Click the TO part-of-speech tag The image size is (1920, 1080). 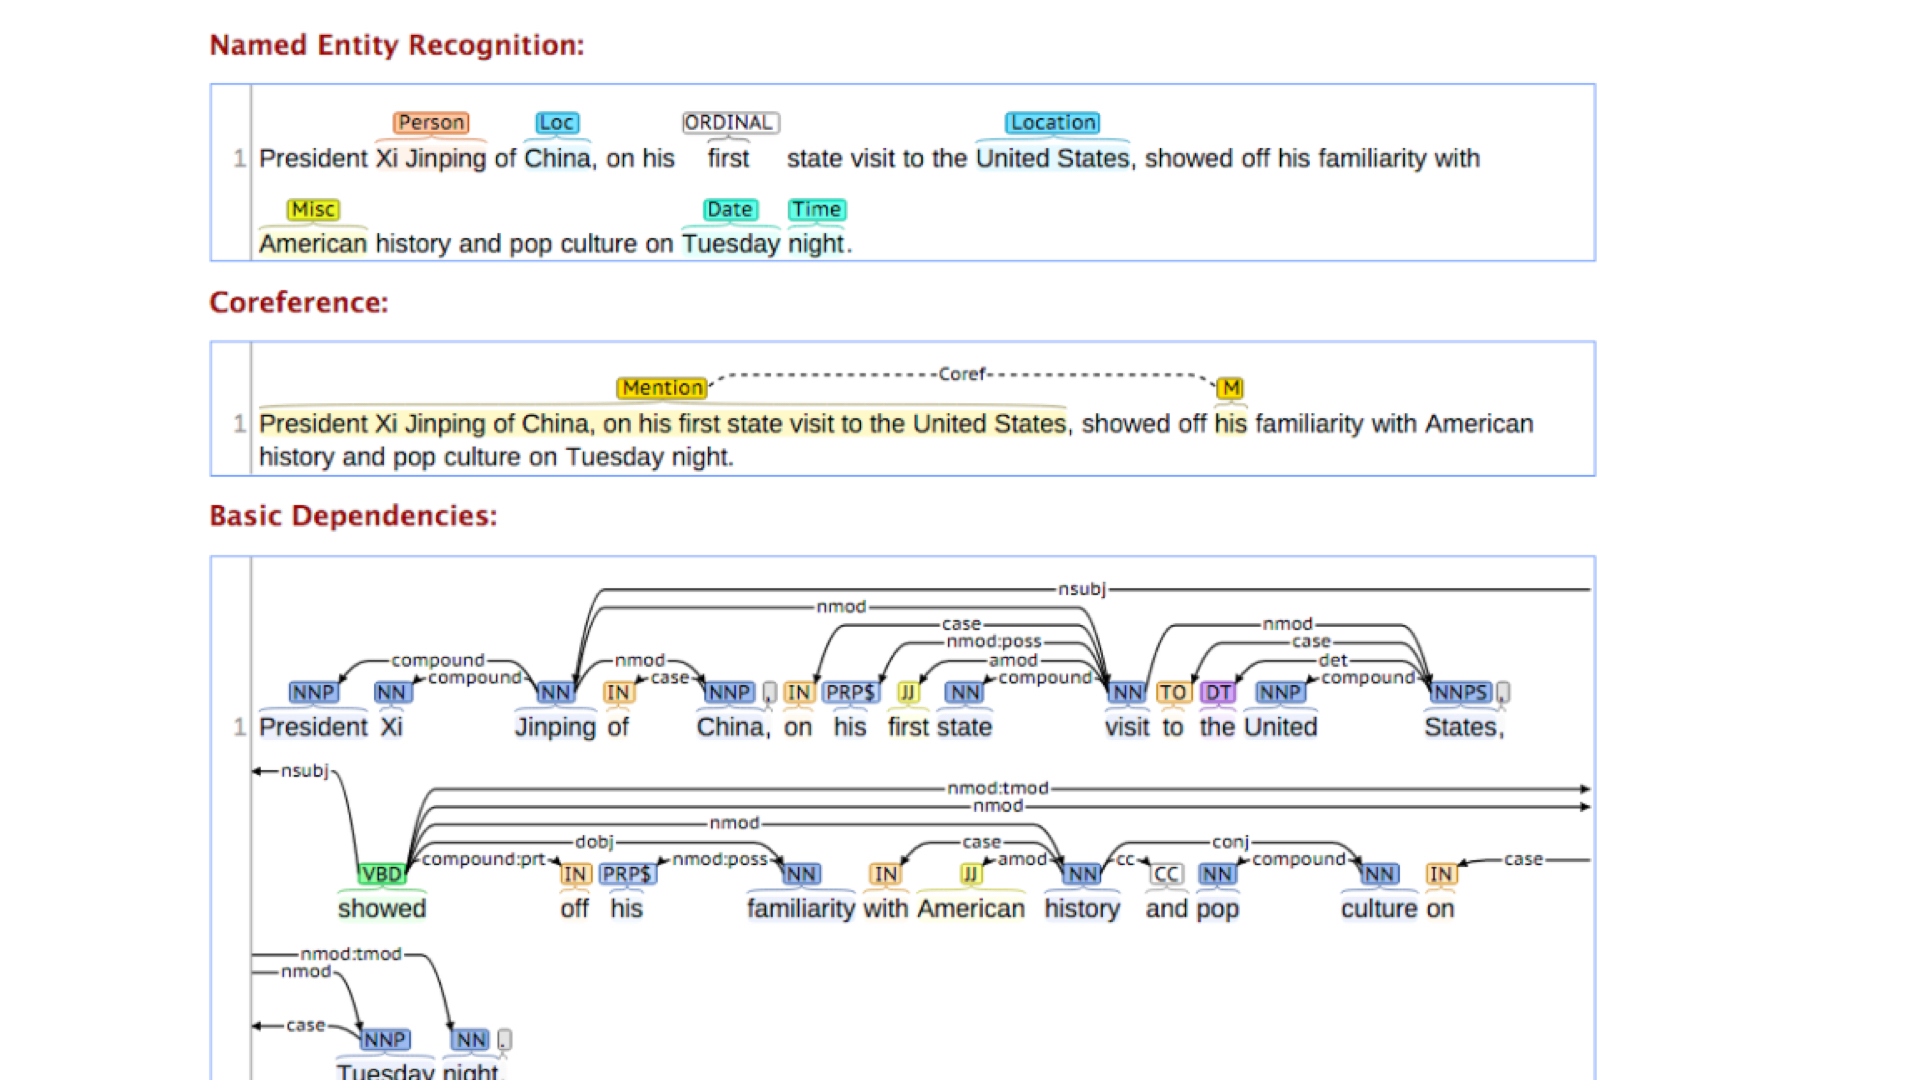(x=1172, y=693)
